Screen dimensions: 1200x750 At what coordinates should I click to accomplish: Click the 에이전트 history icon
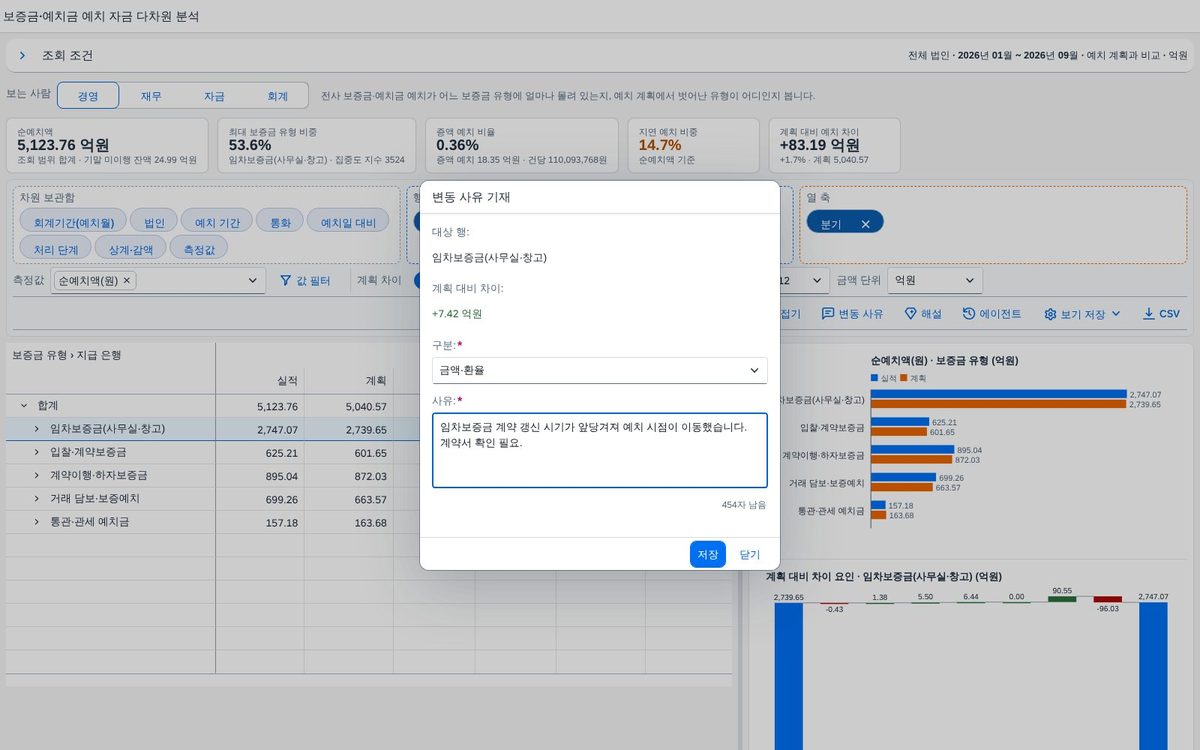click(969, 314)
